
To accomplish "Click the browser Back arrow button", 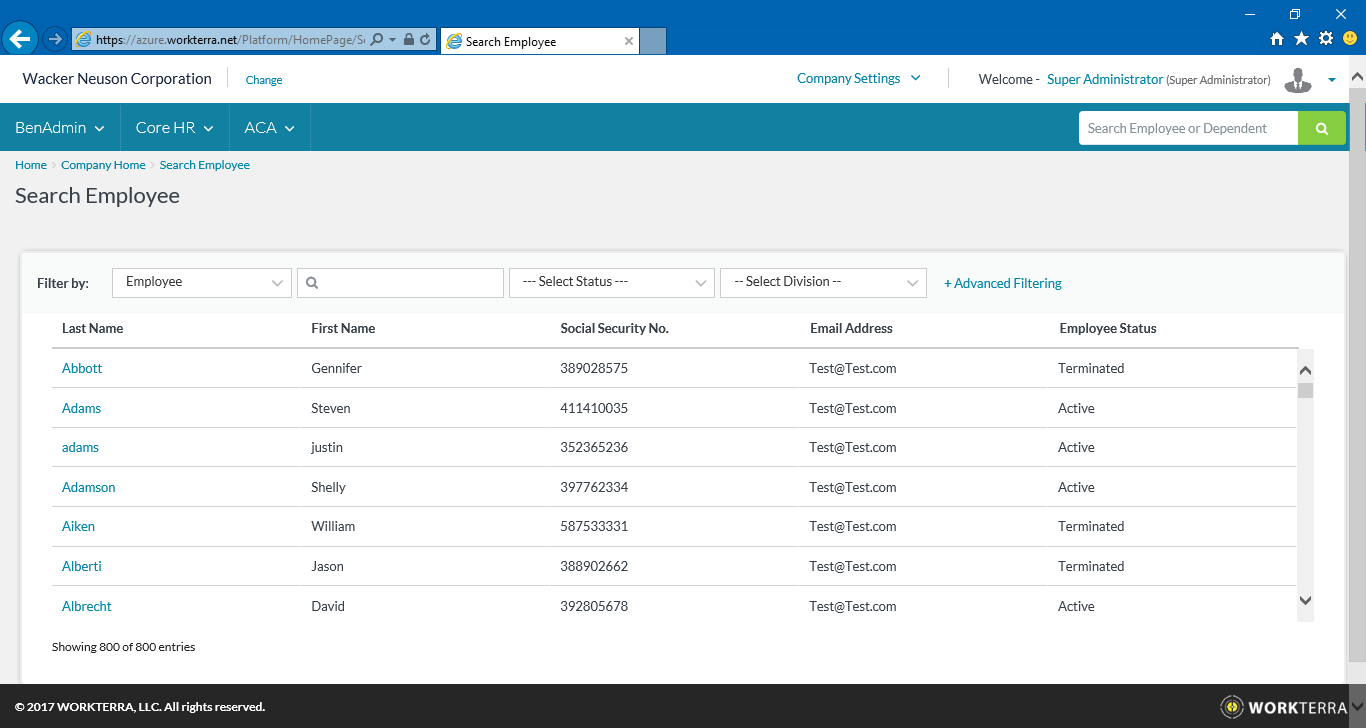I will pos(20,39).
